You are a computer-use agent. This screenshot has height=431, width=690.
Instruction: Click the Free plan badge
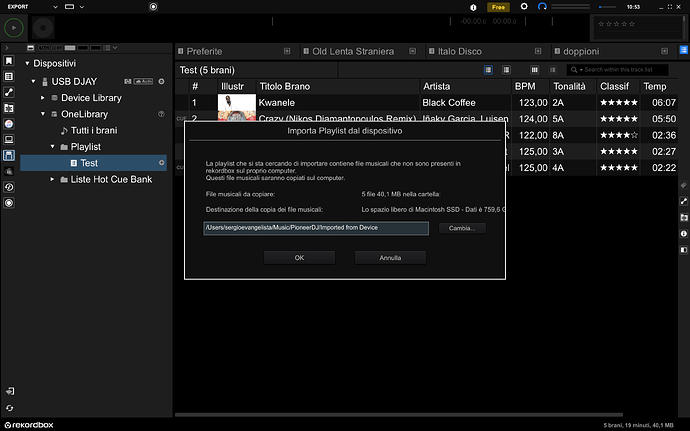click(498, 7)
